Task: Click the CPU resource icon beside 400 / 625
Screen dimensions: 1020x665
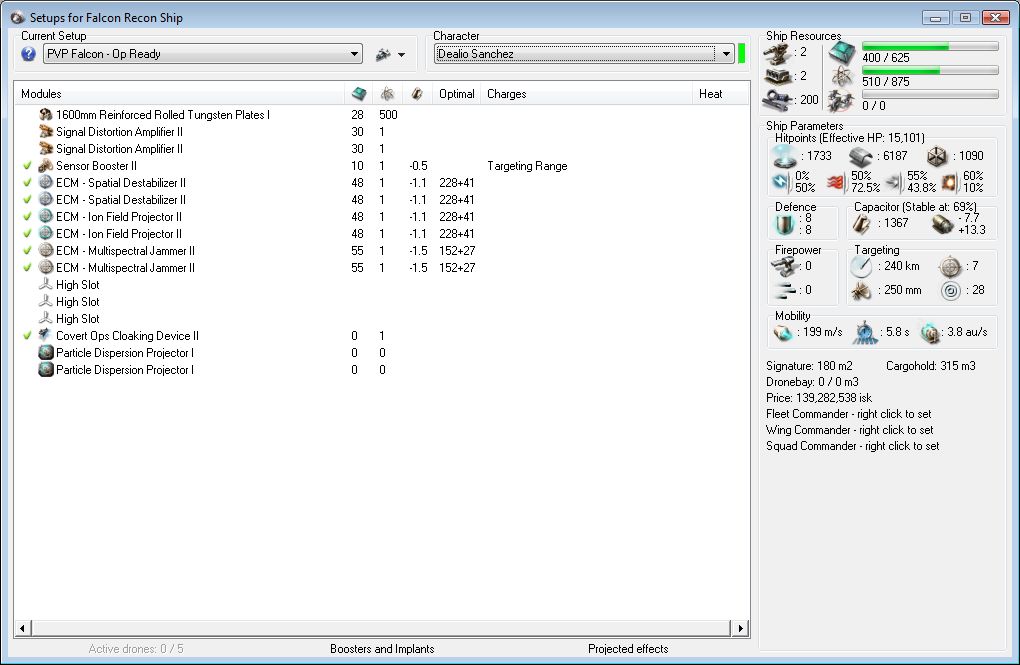Action: tap(842, 53)
